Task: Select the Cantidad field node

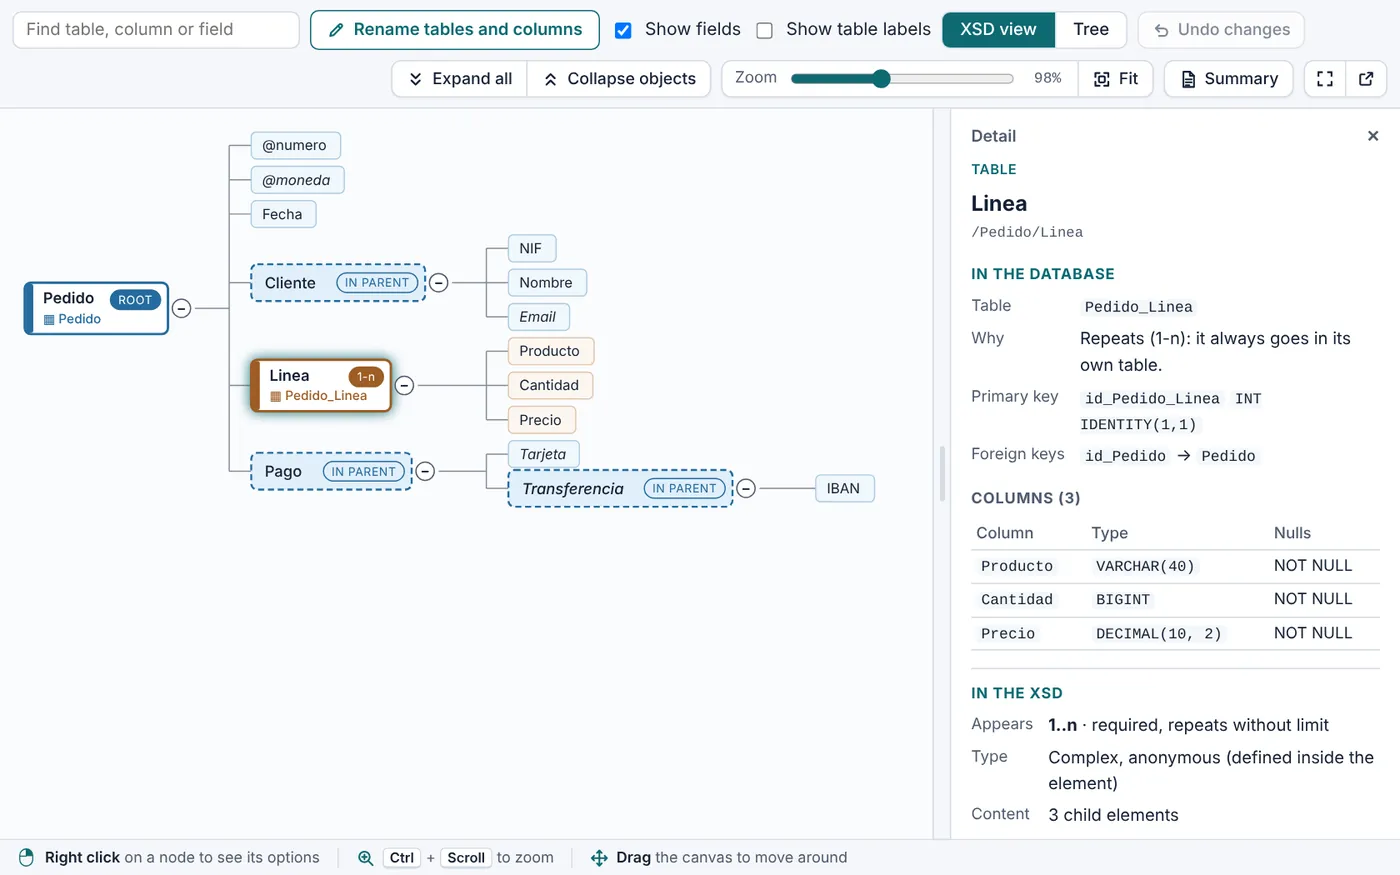Action: [550, 385]
